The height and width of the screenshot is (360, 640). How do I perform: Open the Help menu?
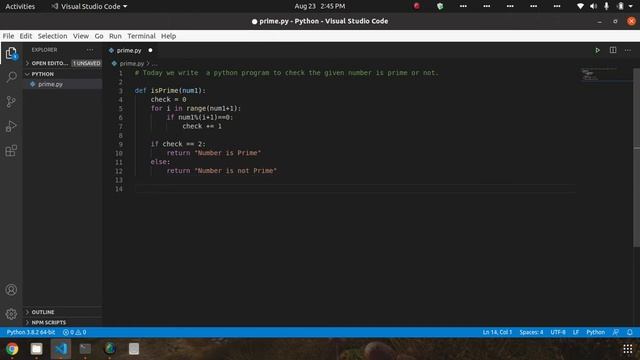168,36
